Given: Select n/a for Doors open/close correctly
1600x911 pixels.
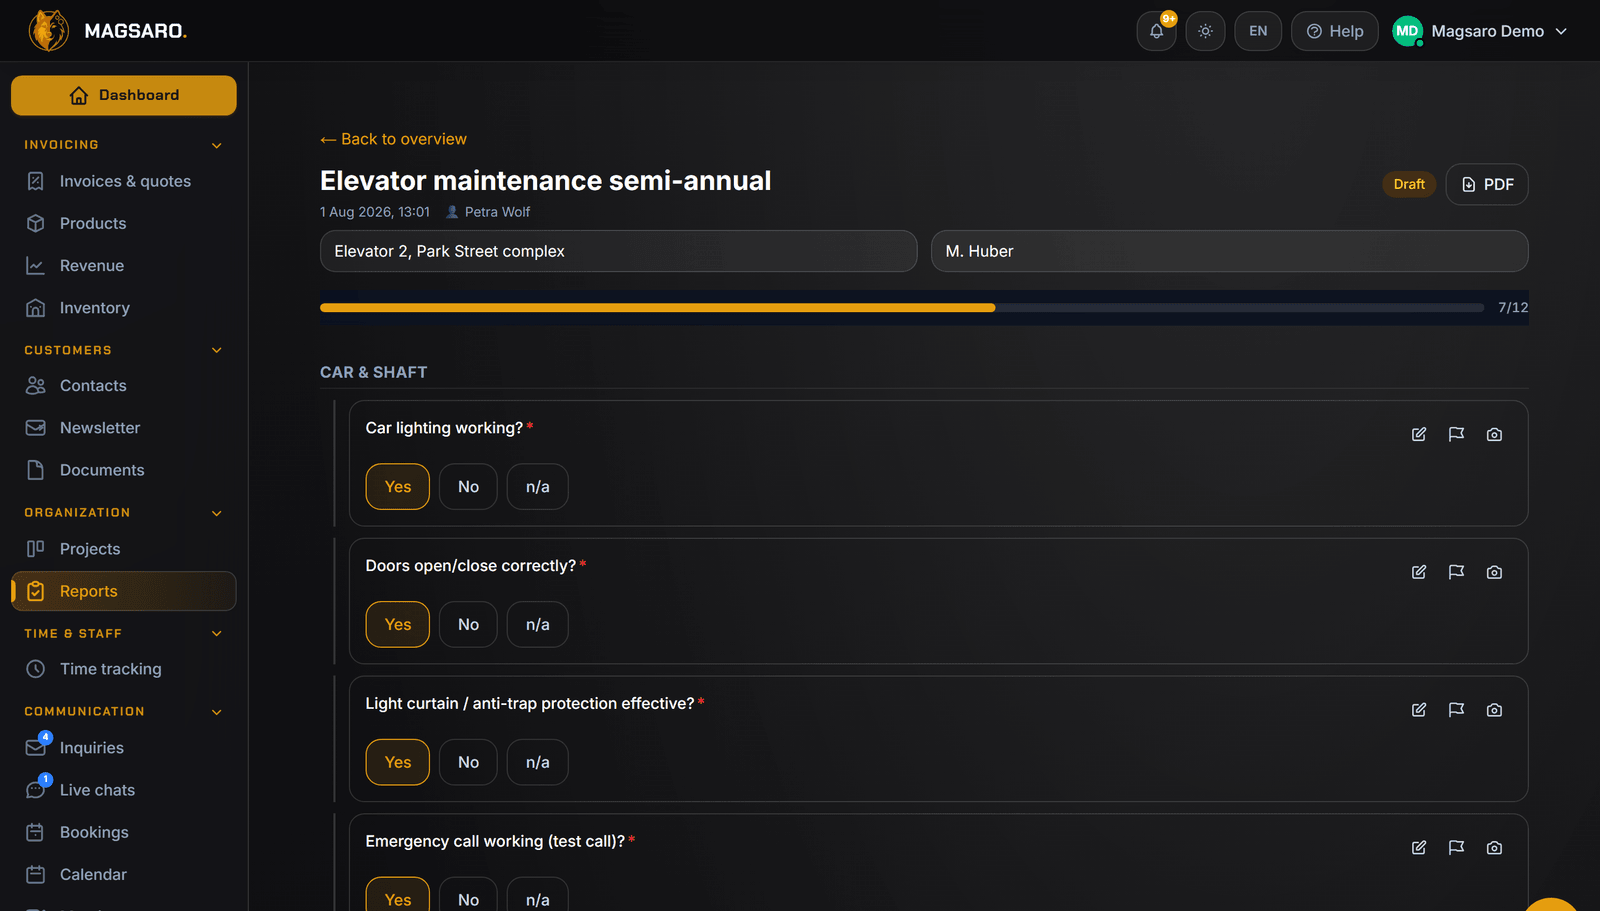Looking at the screenshot, I should coord(538,625).
